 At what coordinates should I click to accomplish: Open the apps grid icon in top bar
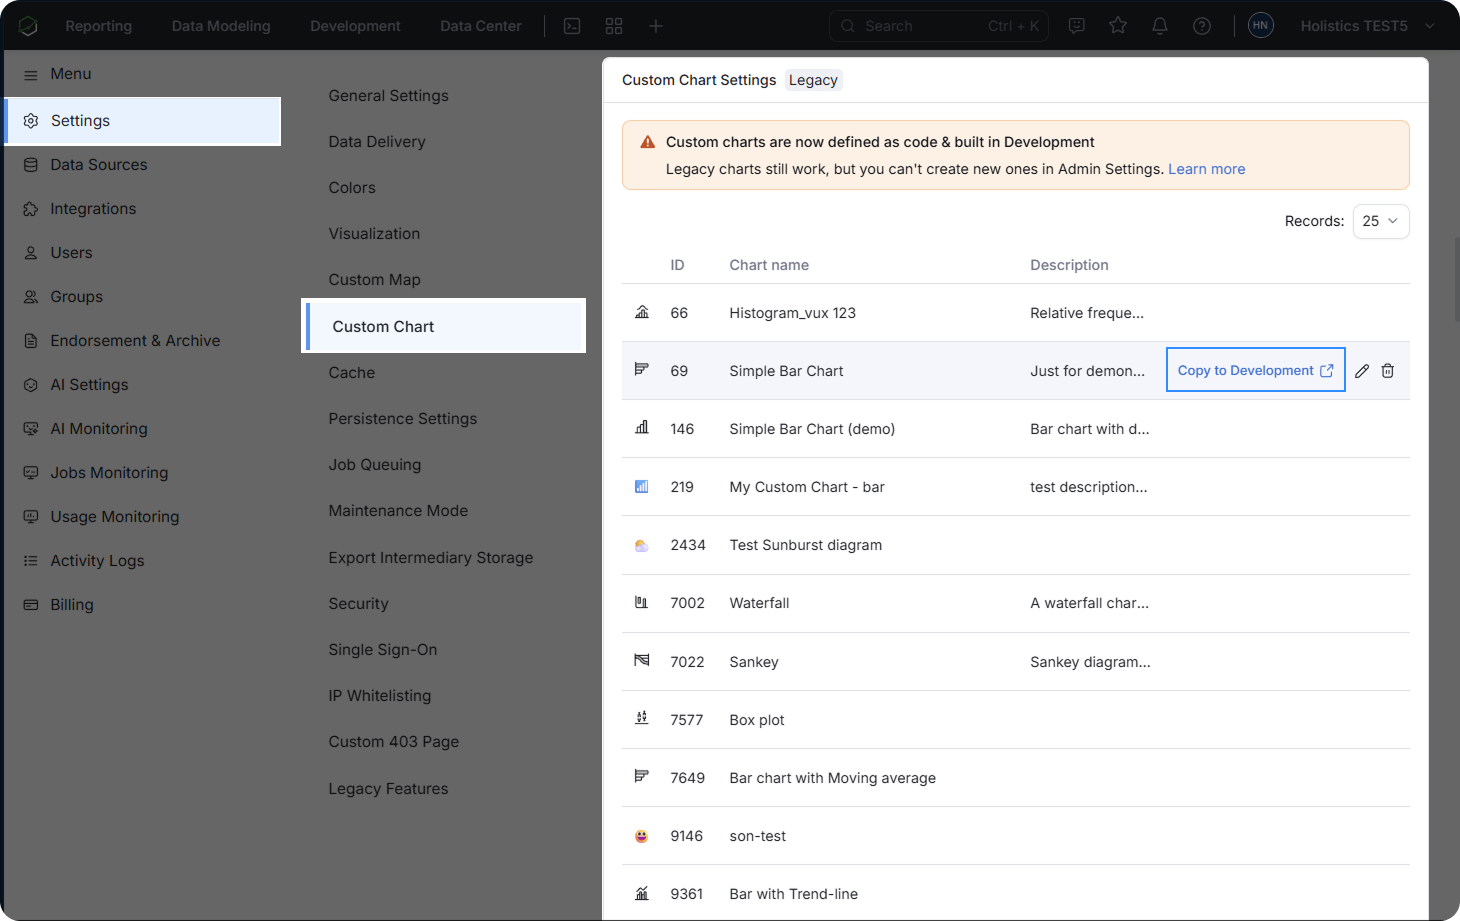point(614,26)
